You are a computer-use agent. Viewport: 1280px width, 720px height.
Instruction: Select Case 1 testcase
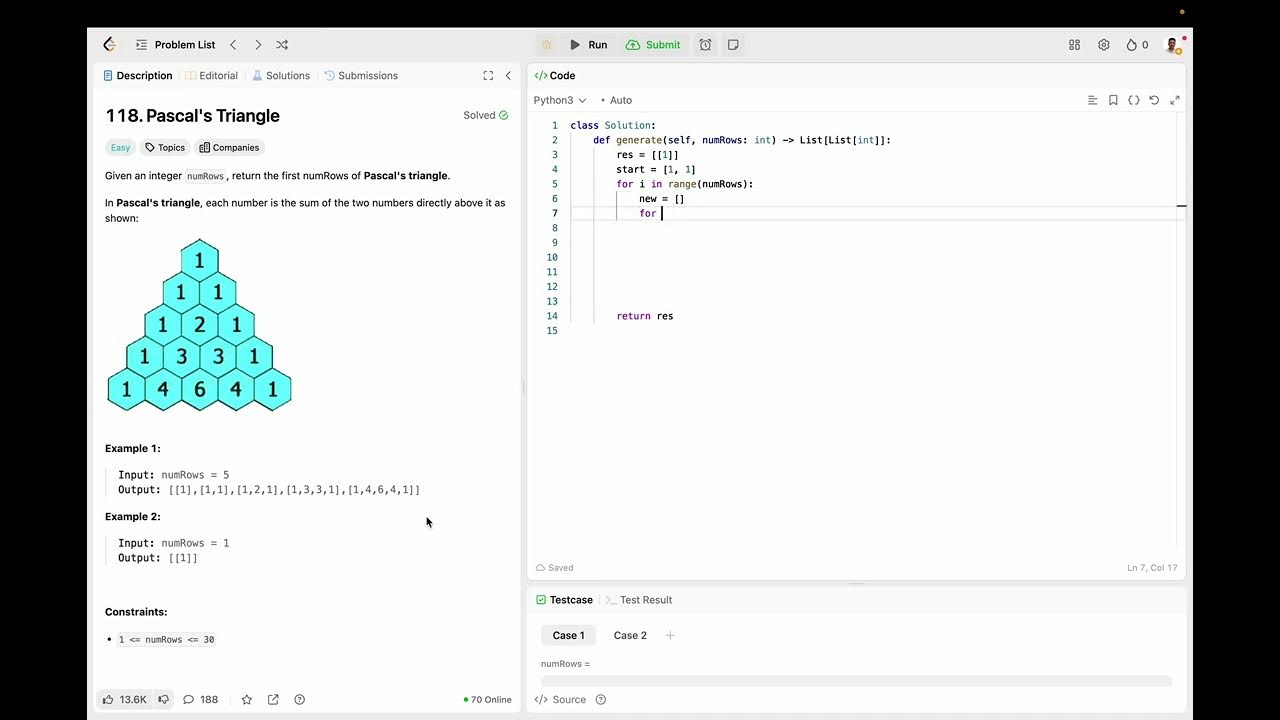[x=569, y=635]
